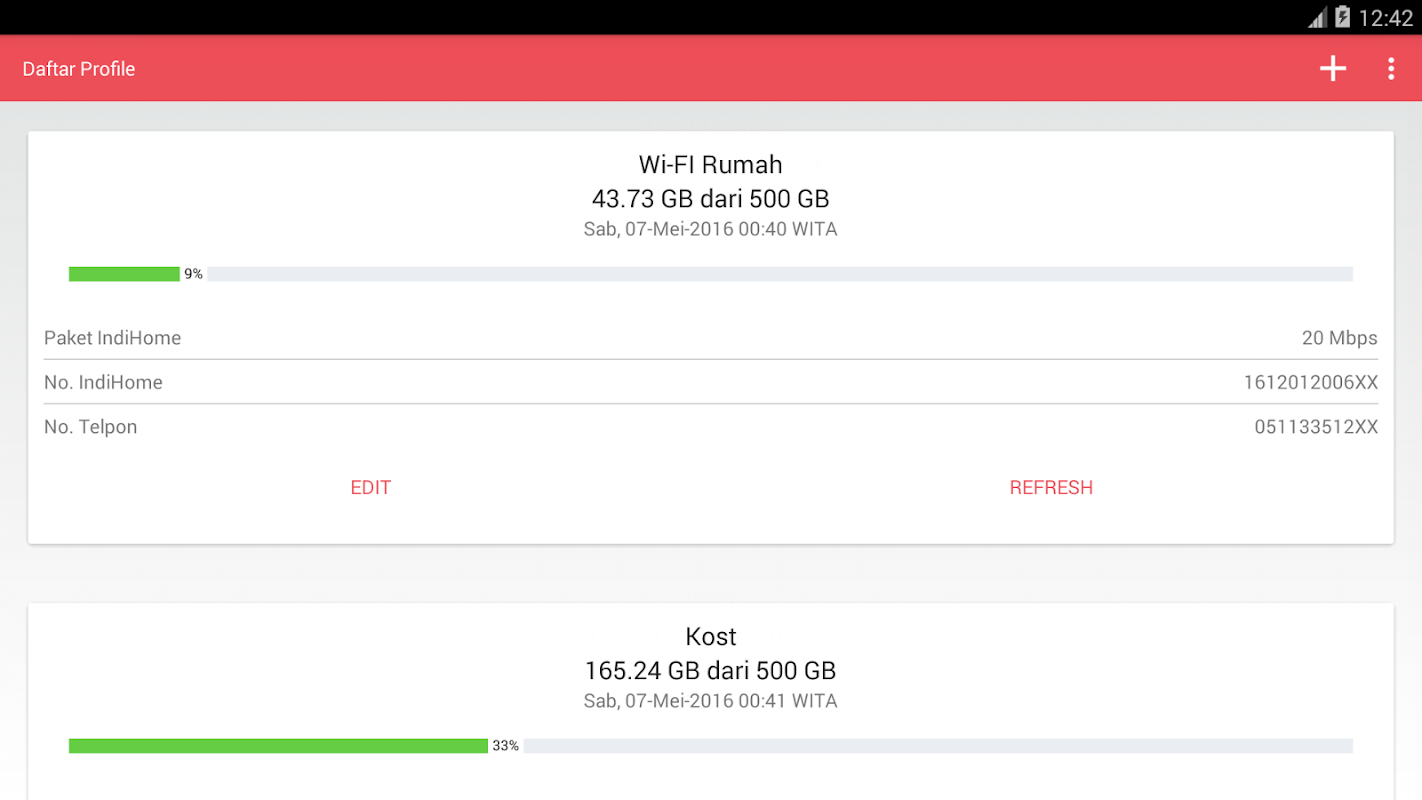Tap the 00:40 WITA update timestamp
The height and width of the screenshot is (800, 1422).
(710, 229)
